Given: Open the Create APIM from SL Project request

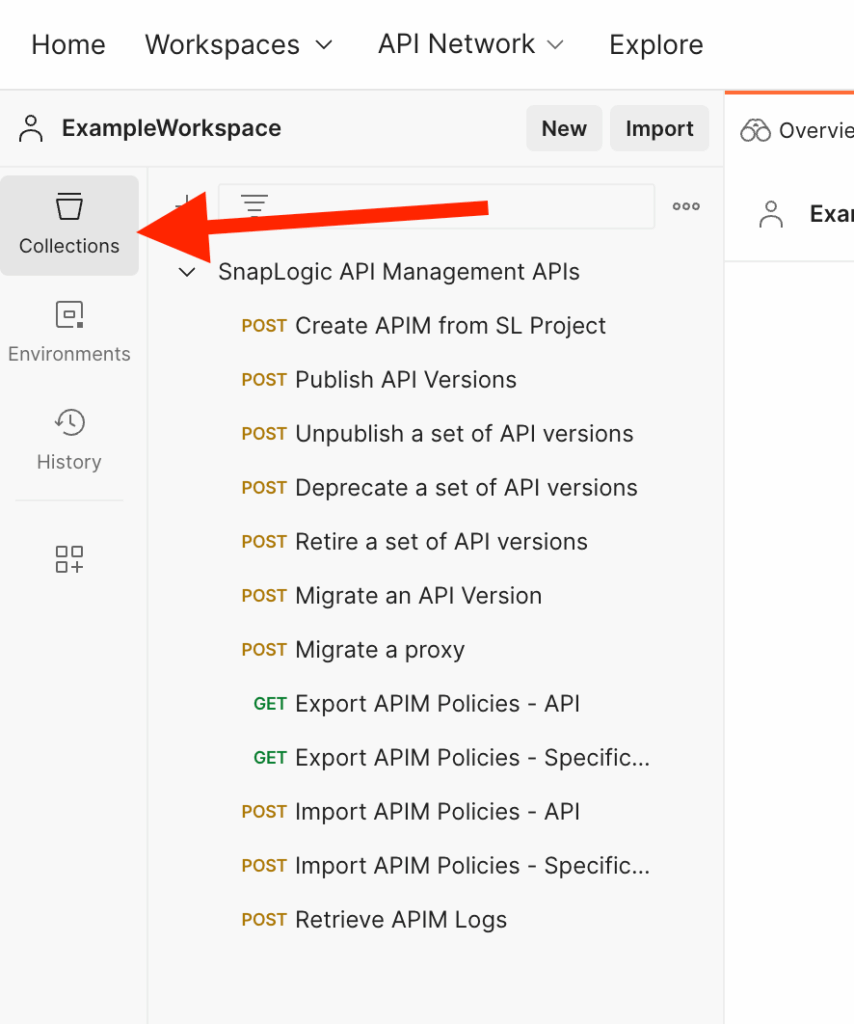Looking at the screenshot, I should (450, 326).
